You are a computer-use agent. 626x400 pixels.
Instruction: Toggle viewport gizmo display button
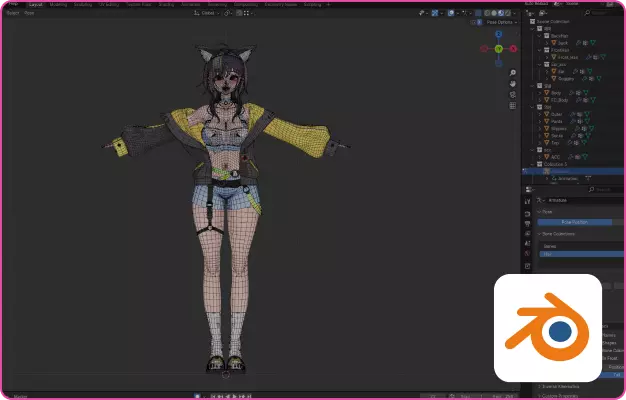[435, 13]
